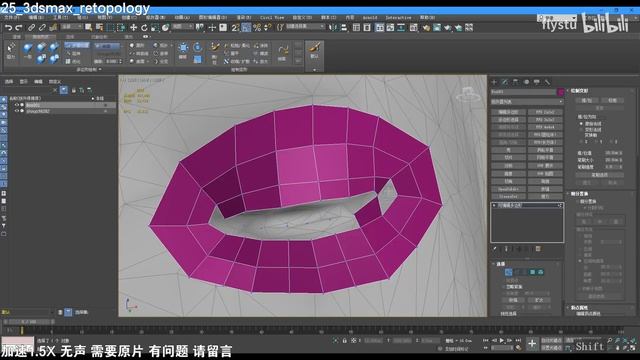Open the selection filter dropdown
This screenshot has height=360, width=640.
point(72,27)
